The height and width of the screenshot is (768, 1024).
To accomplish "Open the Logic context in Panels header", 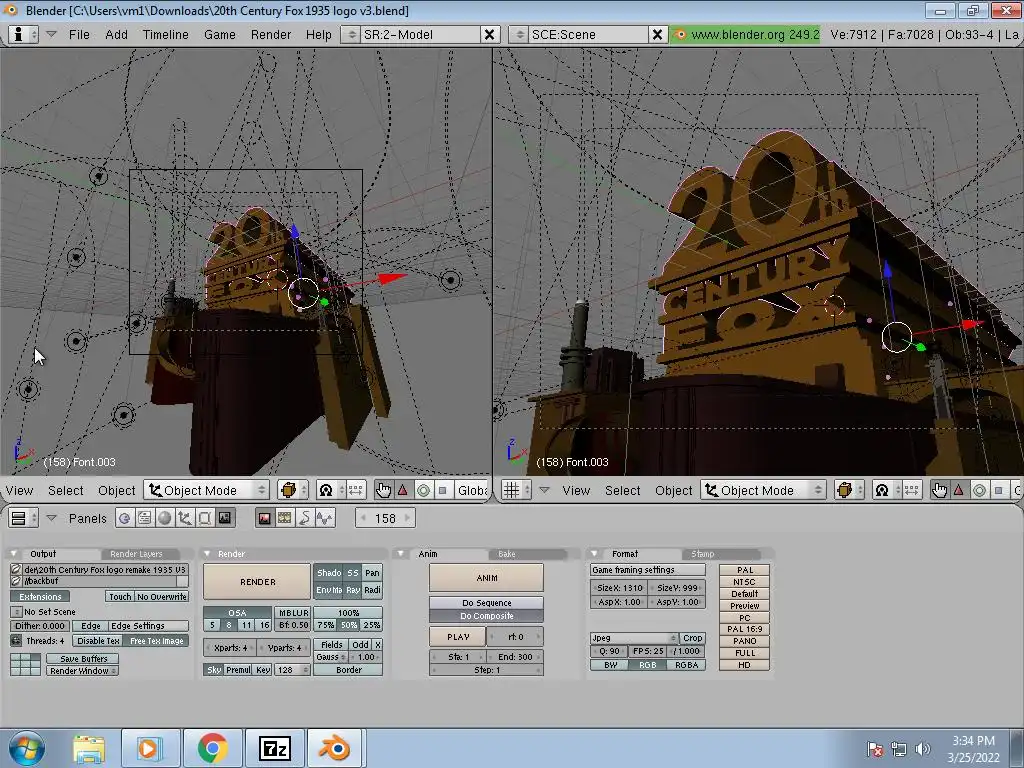I will (124, 518).
